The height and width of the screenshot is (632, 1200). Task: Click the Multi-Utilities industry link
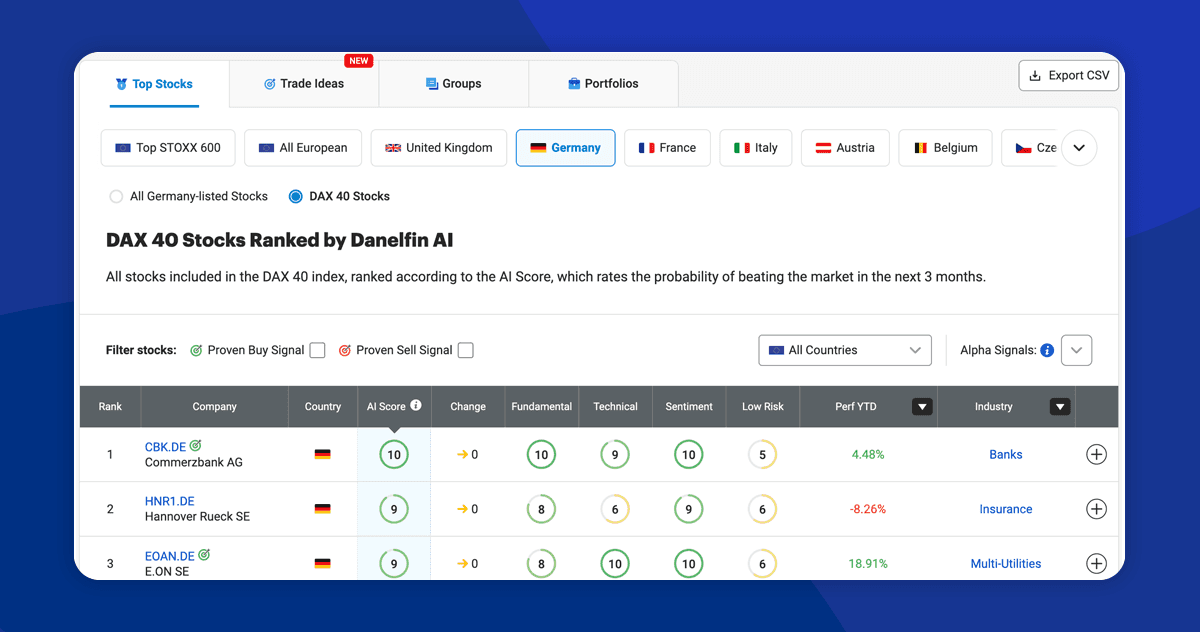(1006, 564)
